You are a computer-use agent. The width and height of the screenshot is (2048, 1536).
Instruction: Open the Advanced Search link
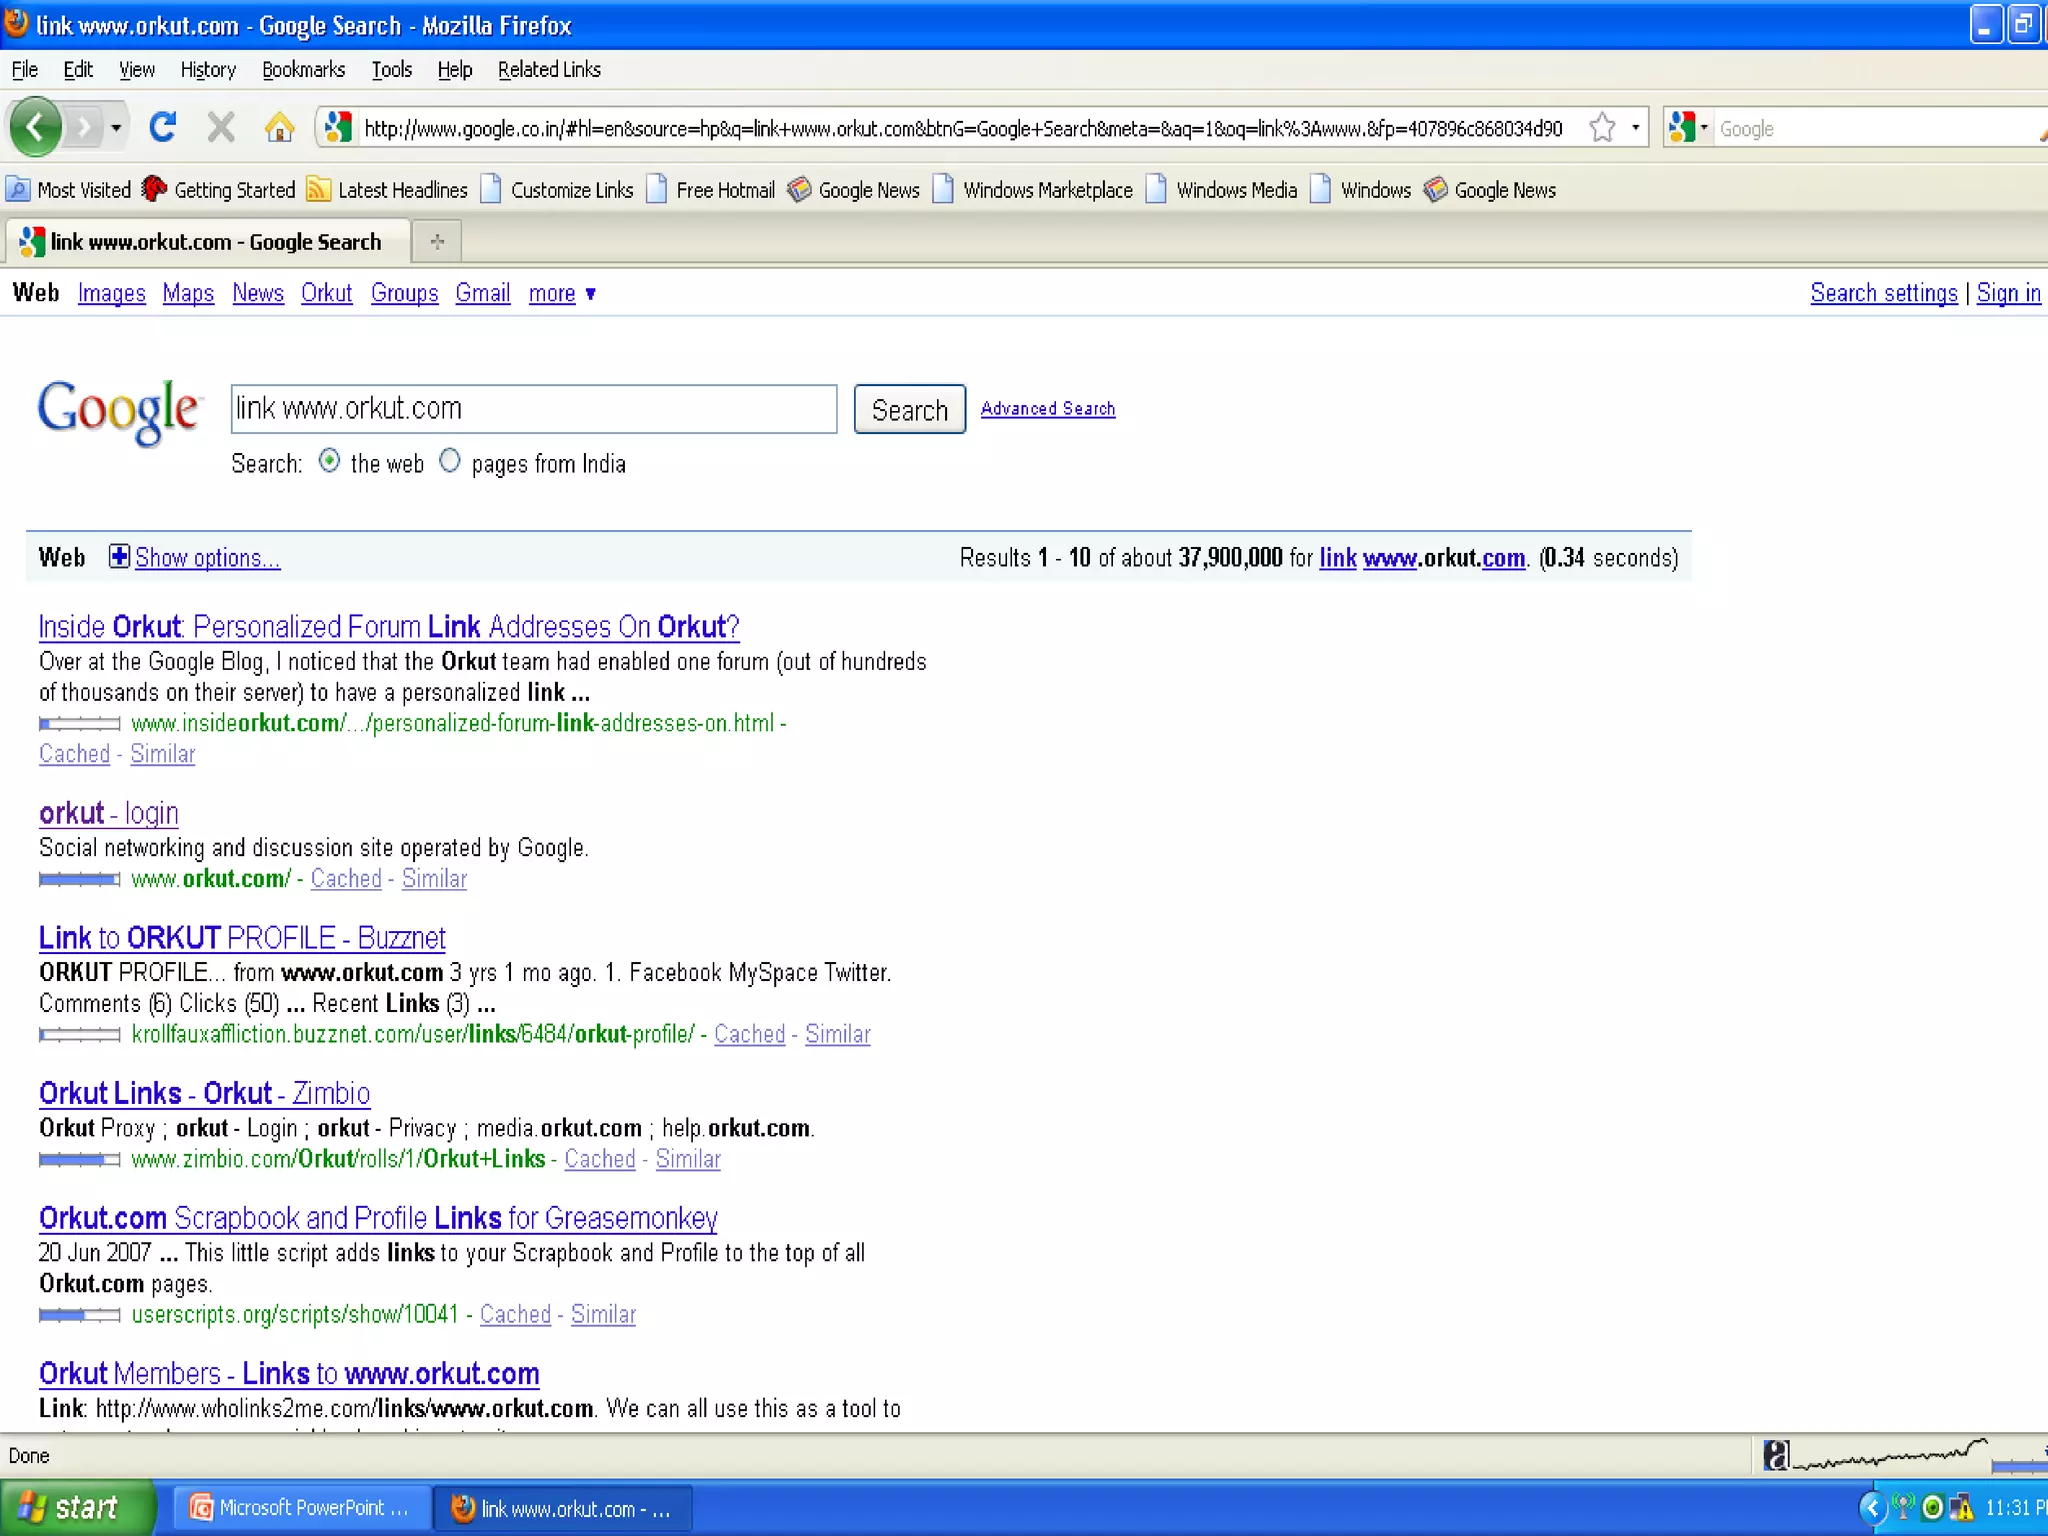(1047, 408)
